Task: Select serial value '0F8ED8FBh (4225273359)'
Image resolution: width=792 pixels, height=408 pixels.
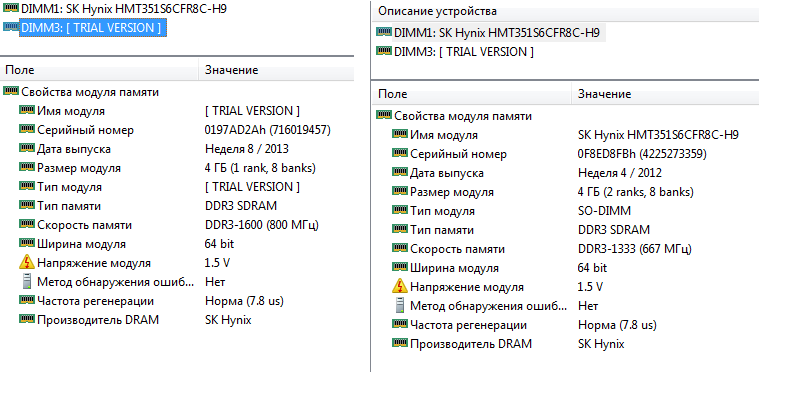Action: [x=642, y=154]
